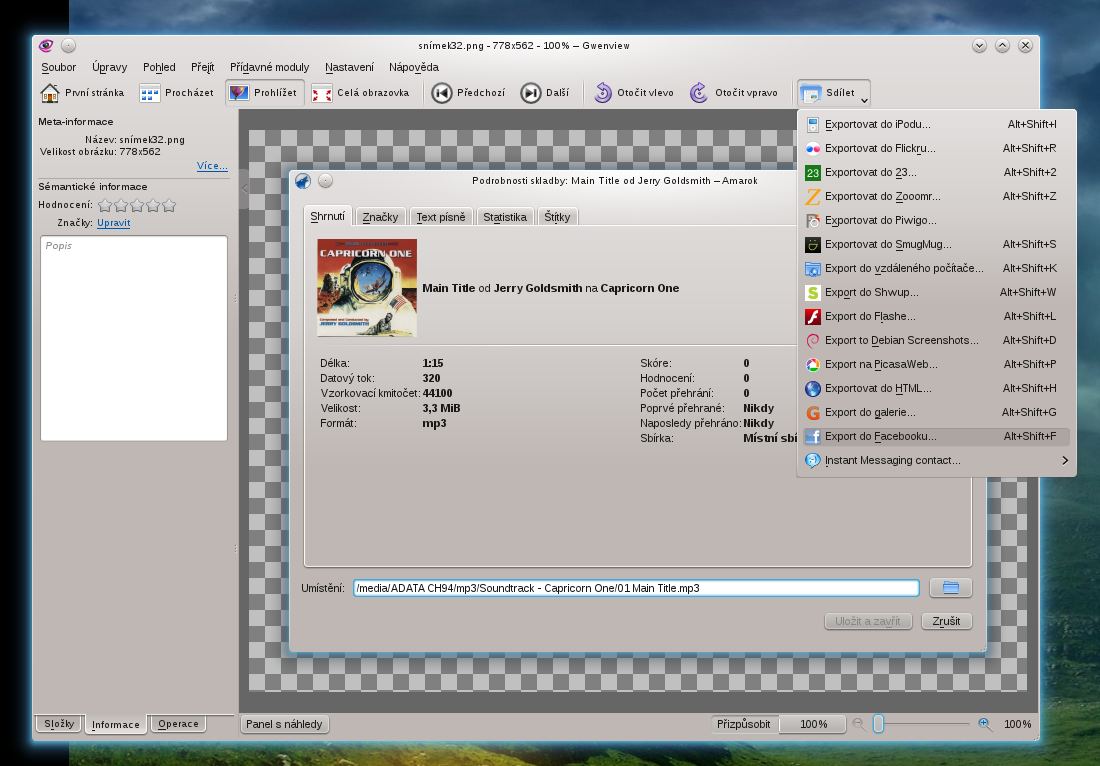Image resolution: width=1100 pixels, height=766 pixels.
Task: Go to next image with Další
Action: pyautogui.click(x=531, y=93)
